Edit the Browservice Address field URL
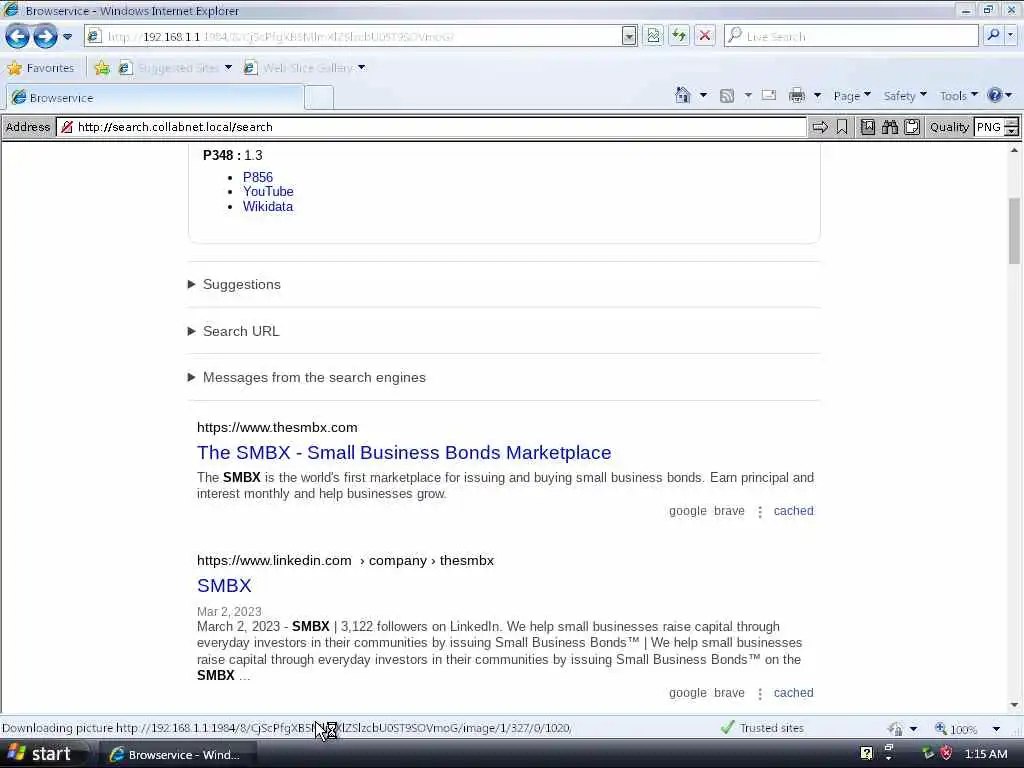 [x=432, y=127]
